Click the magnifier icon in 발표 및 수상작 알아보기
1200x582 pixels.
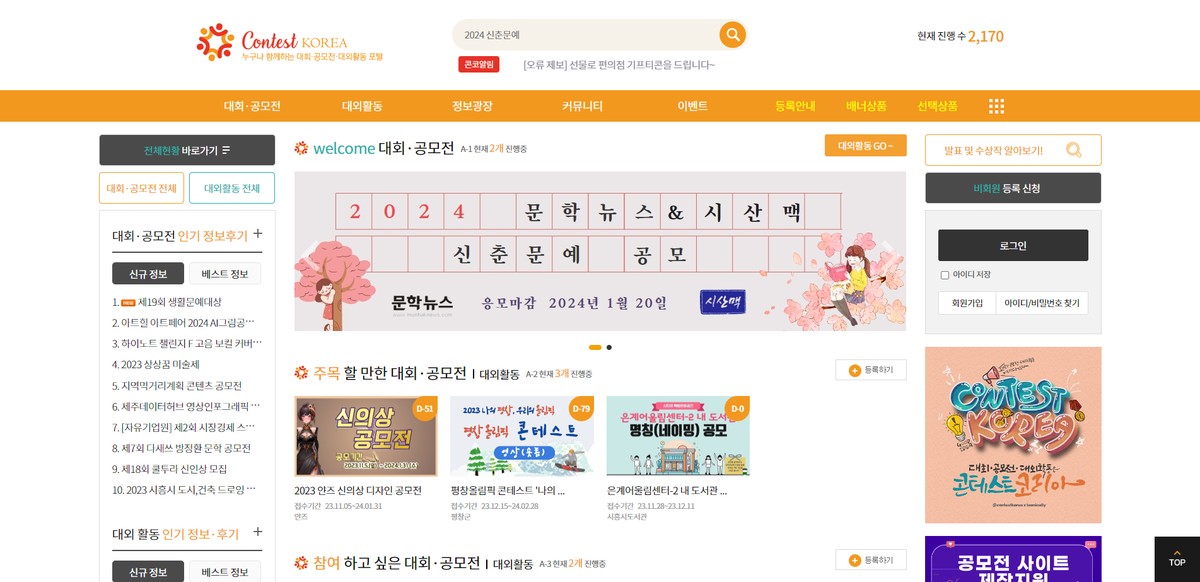[x=1074, y=150]
